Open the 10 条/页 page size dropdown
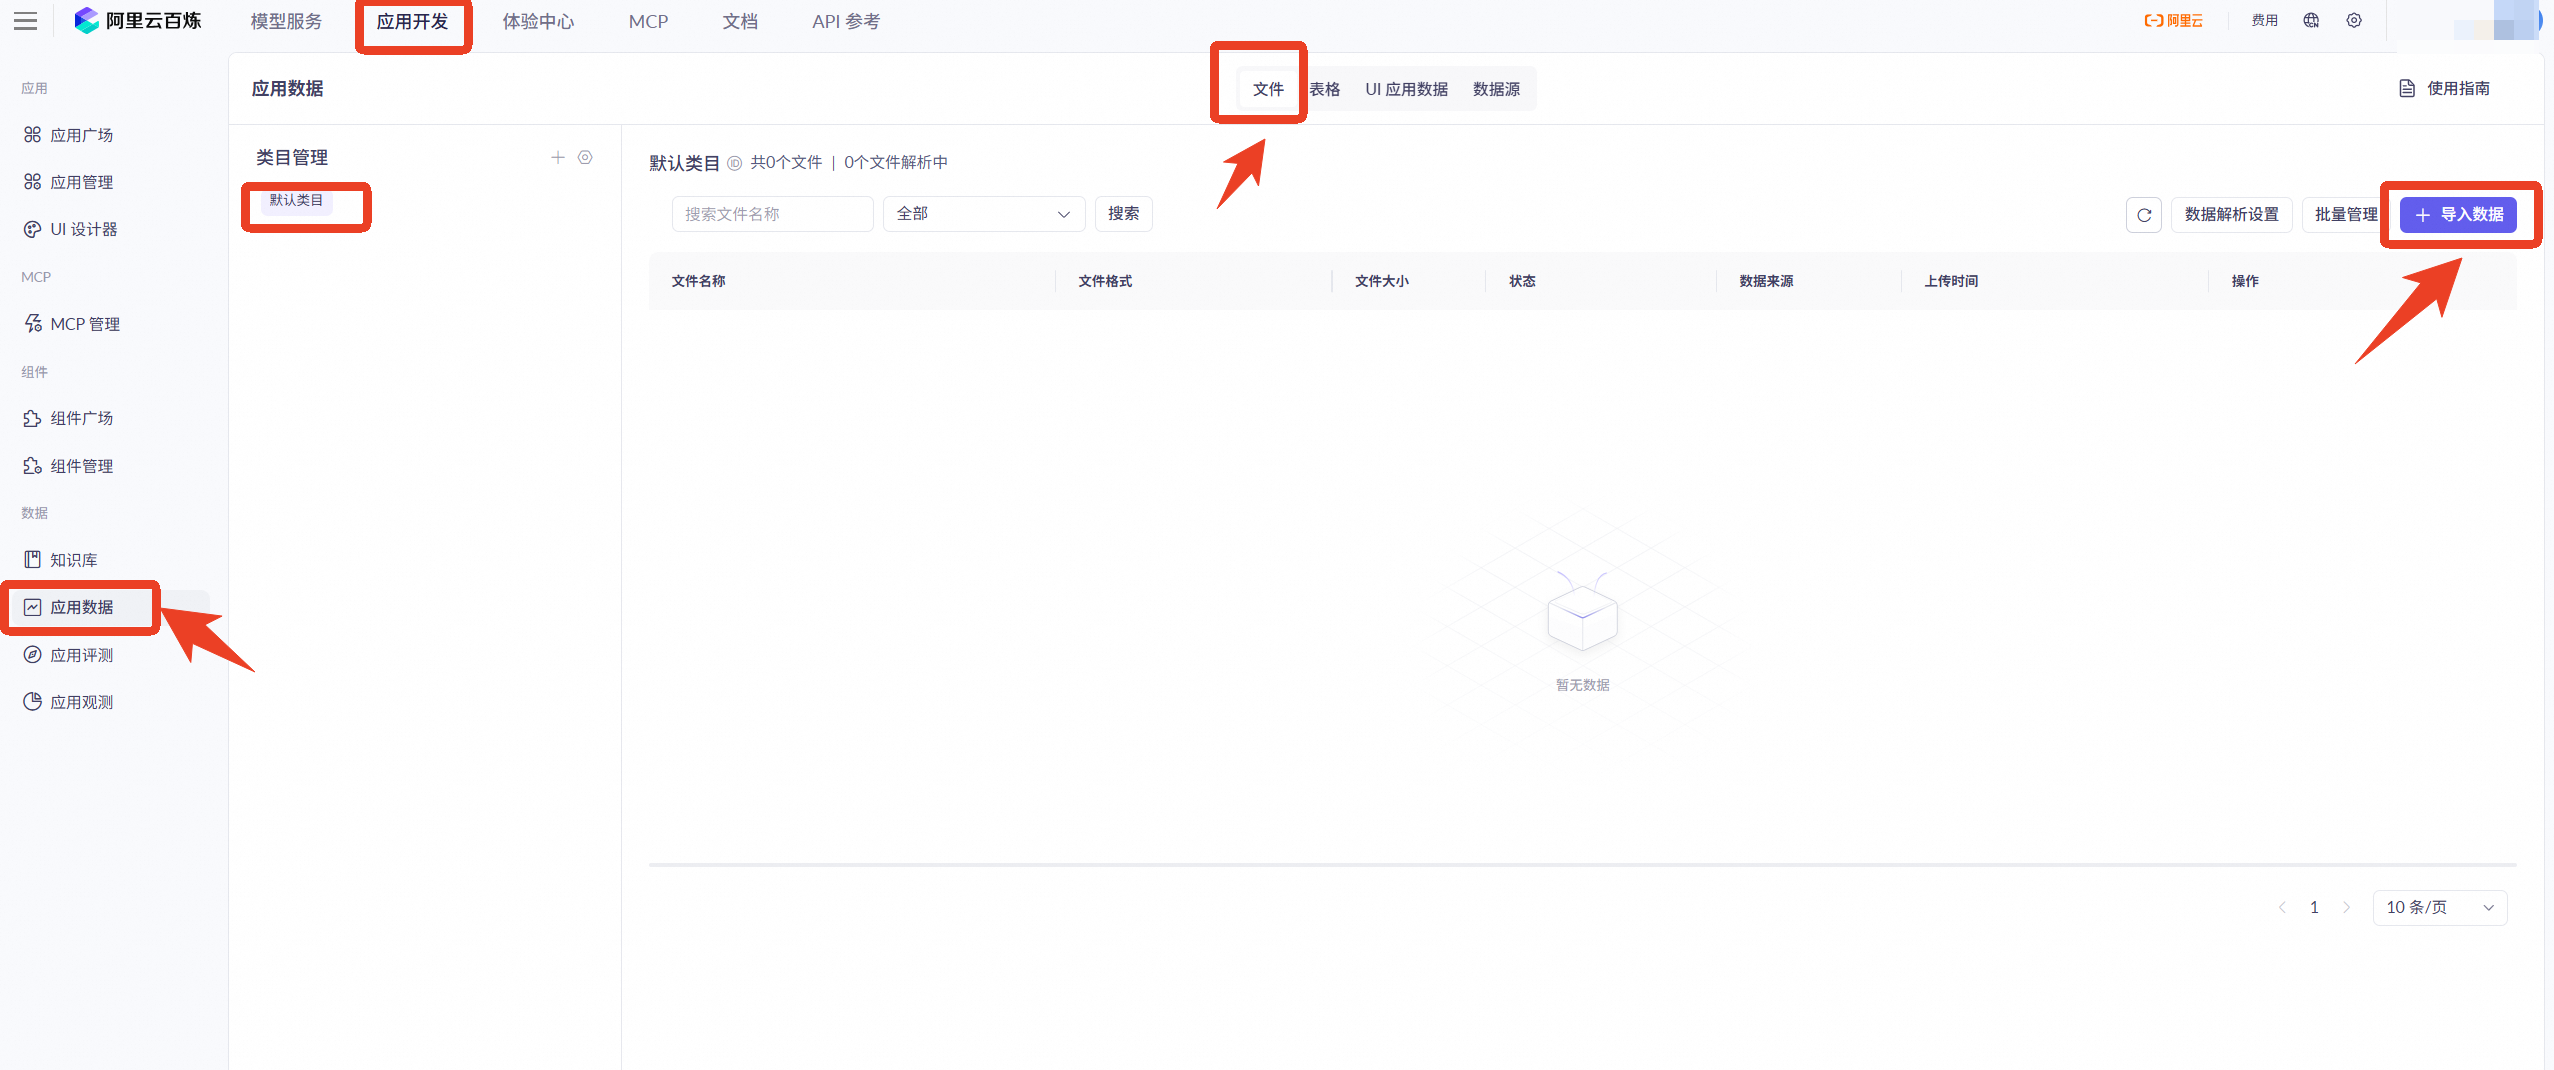Viewport: 2554px width, 1070px height. 2440,908
